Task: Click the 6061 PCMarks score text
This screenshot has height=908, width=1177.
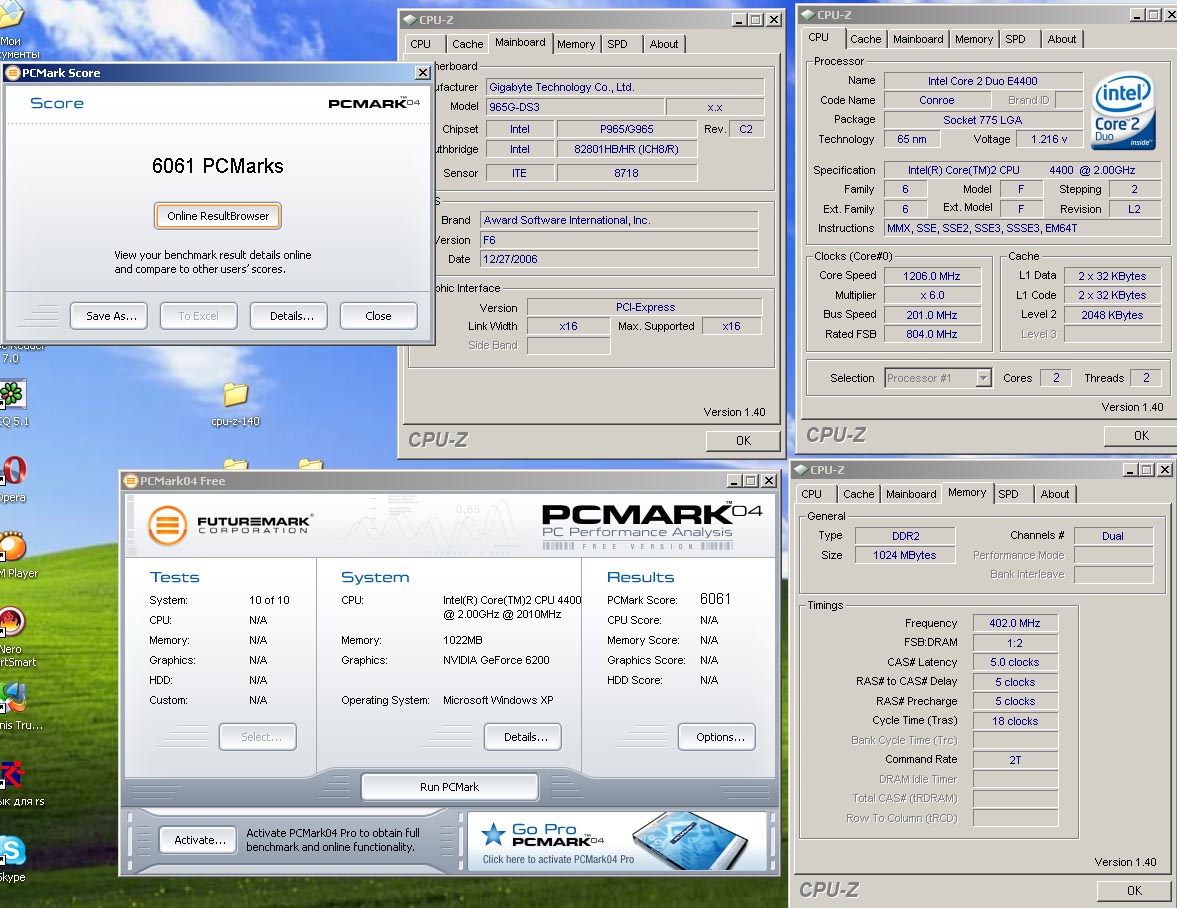Action: (218, 166)
